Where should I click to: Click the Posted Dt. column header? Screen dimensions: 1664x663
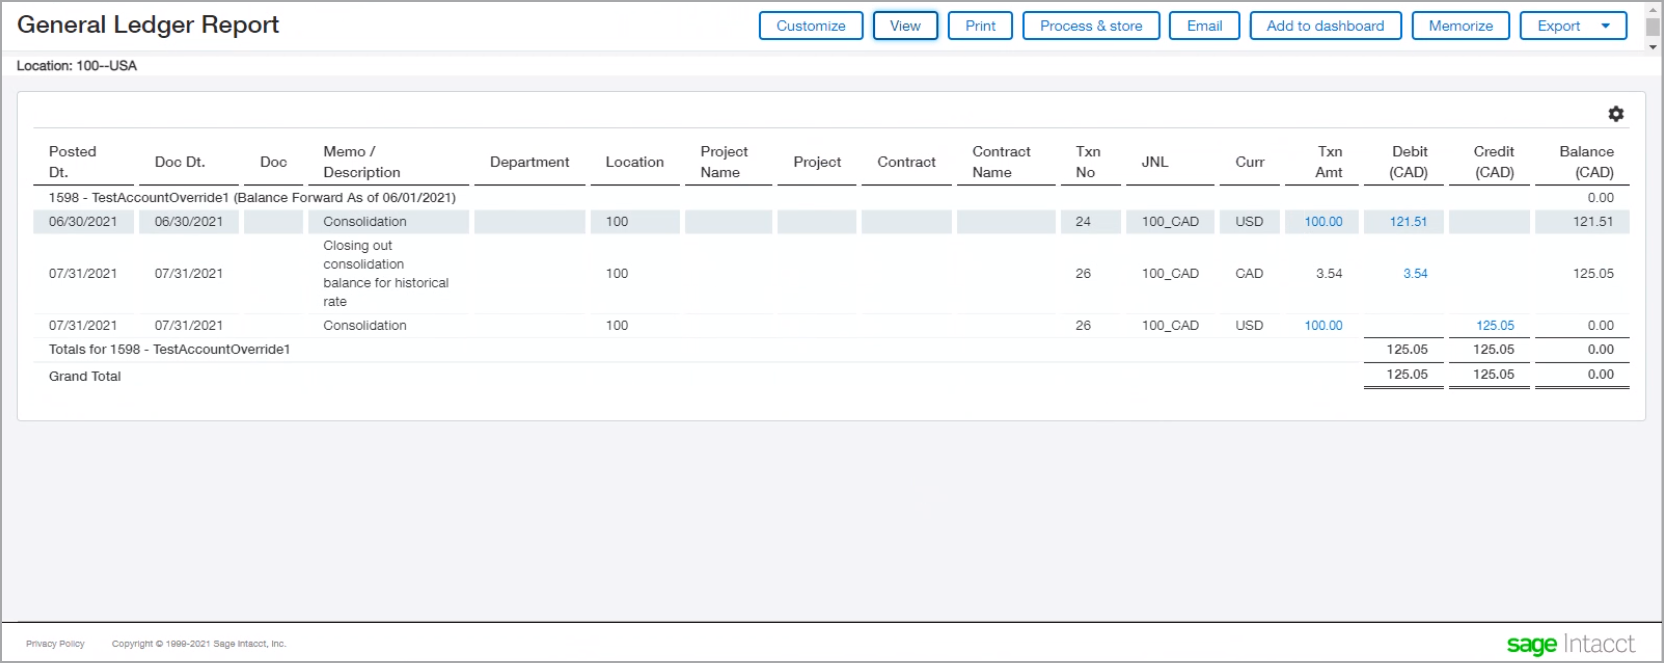click(x=72, y=162)
